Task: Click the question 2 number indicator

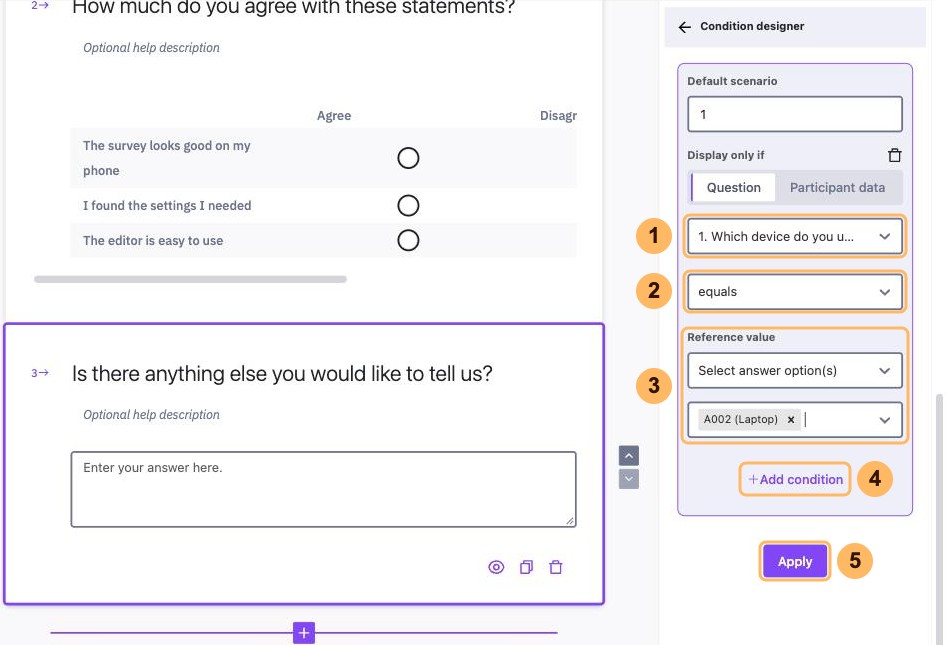Action: [40, 5]
